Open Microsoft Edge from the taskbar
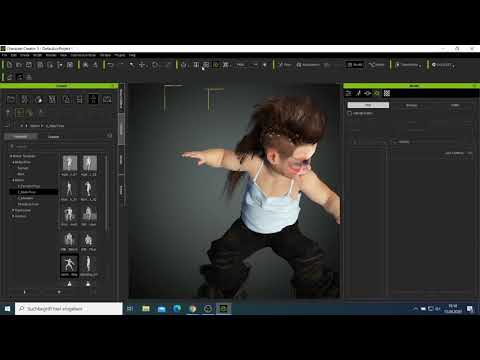Viewport: 480px width, 360px height. coord(177,309)
